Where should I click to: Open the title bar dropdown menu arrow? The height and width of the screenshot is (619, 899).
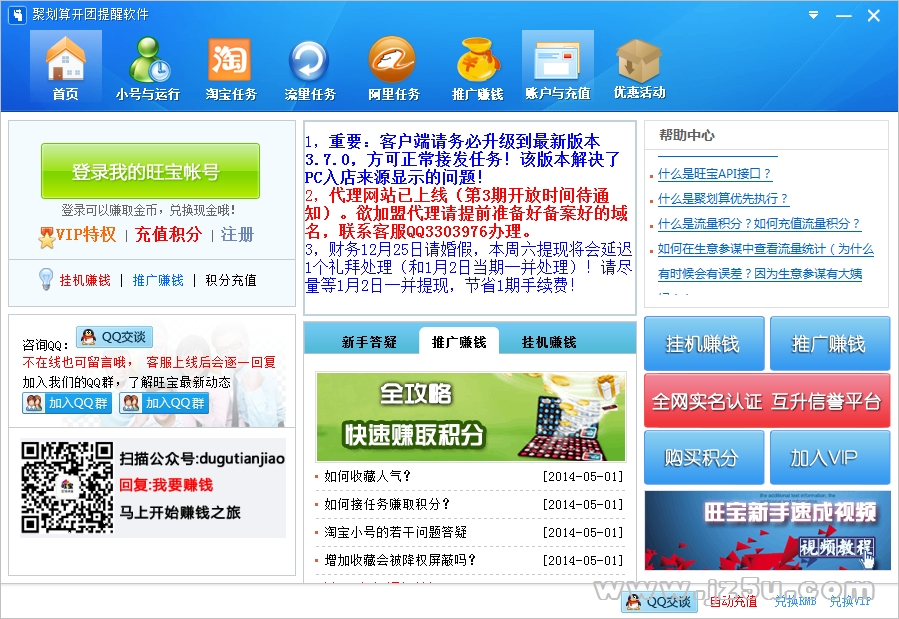[814, 15]
